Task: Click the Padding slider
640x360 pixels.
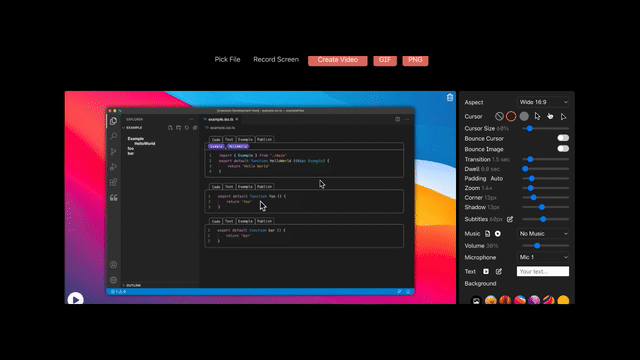Action: point(546,178)
